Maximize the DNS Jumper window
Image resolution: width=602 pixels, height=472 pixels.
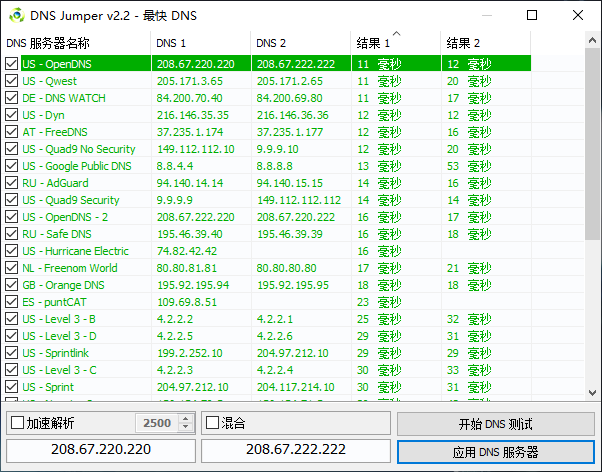[x=532, y=15]
